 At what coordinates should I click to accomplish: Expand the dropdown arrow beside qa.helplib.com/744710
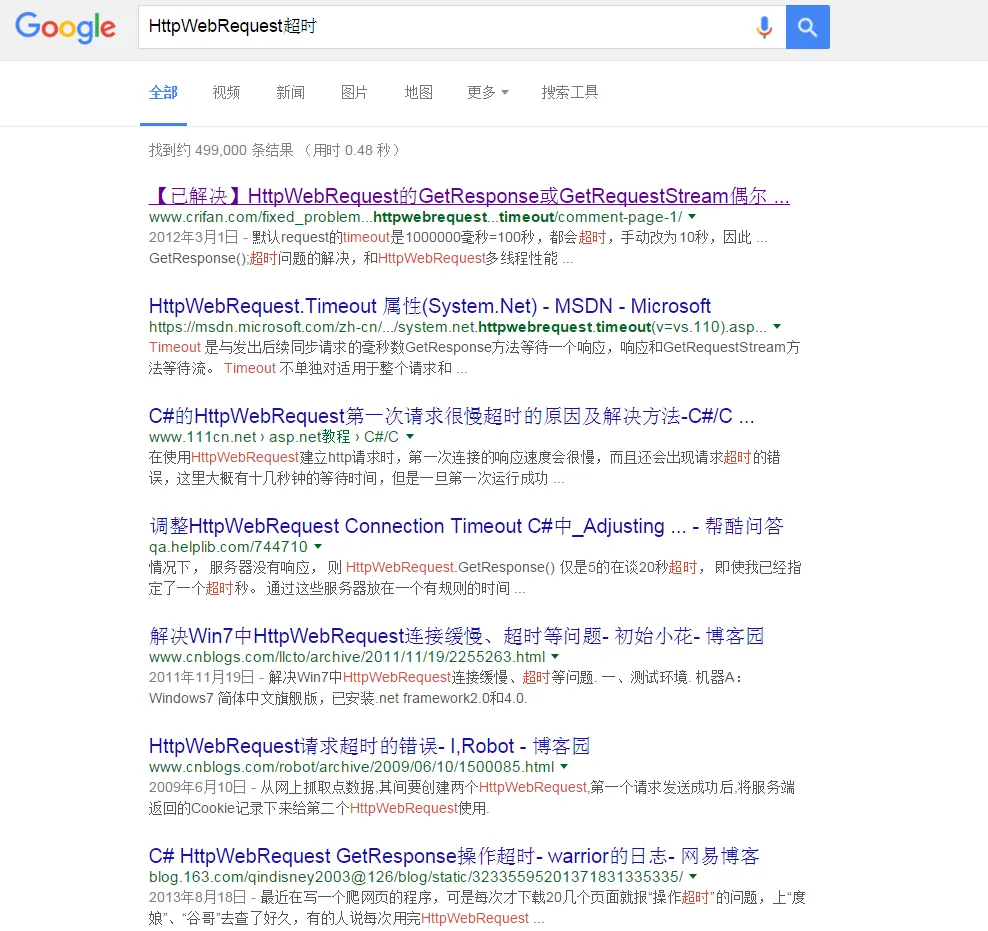click(318, 546)
